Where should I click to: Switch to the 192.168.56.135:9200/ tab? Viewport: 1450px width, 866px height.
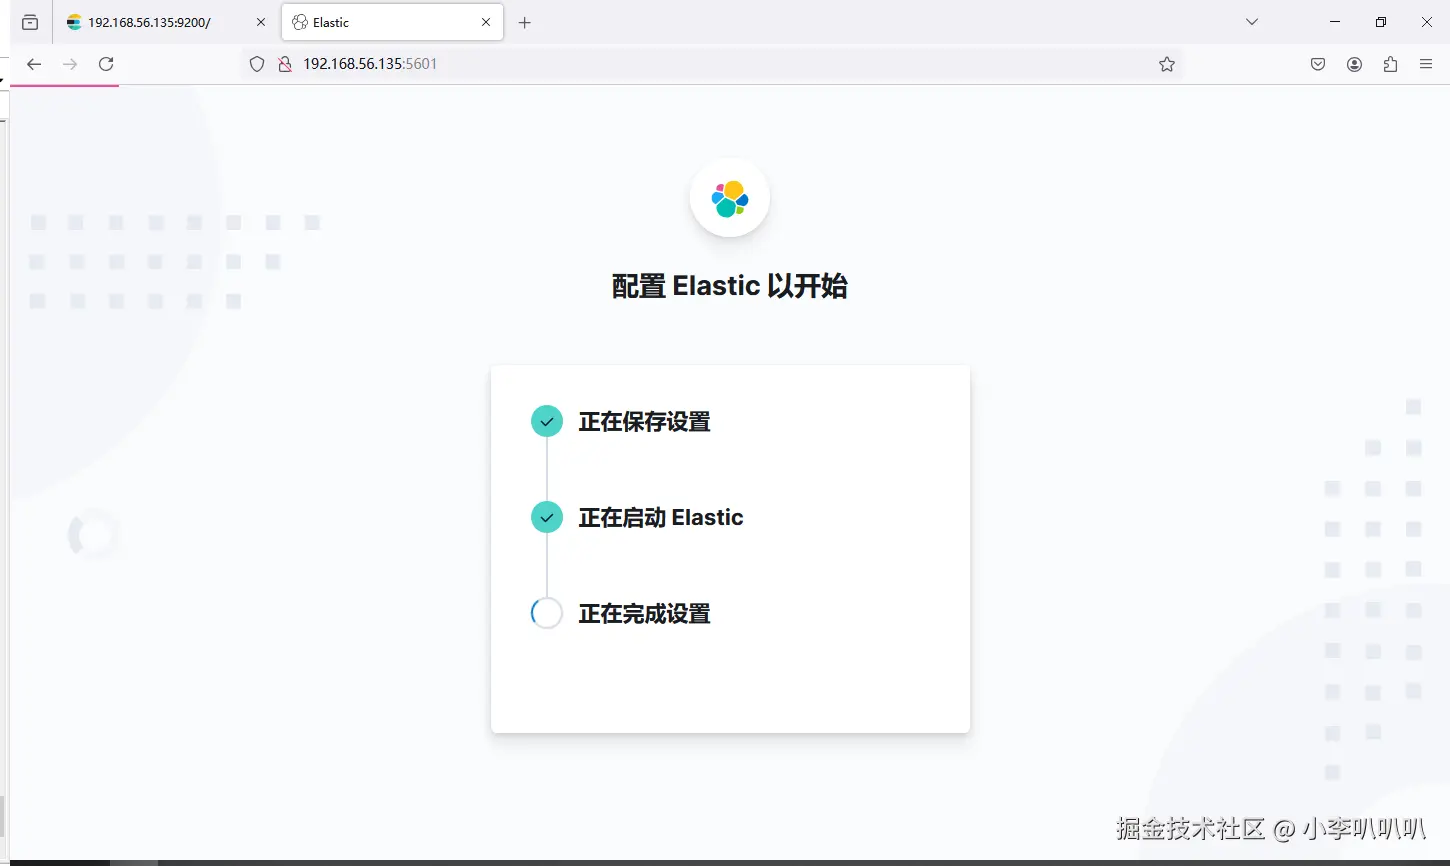point(168,22)
